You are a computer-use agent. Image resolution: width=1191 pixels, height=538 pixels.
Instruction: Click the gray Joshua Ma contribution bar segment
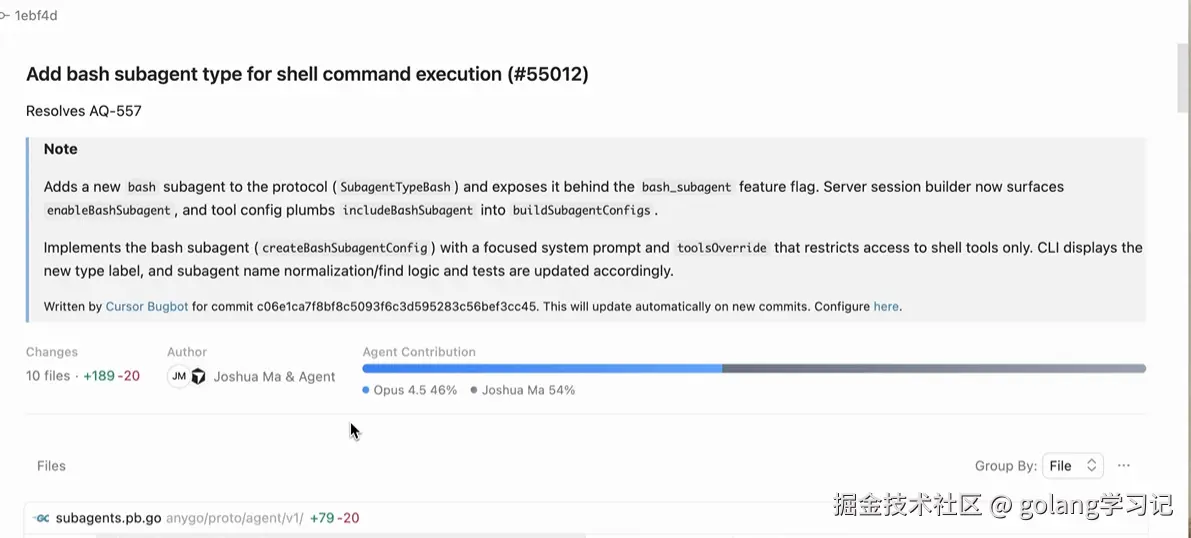(x=933, y=369)
